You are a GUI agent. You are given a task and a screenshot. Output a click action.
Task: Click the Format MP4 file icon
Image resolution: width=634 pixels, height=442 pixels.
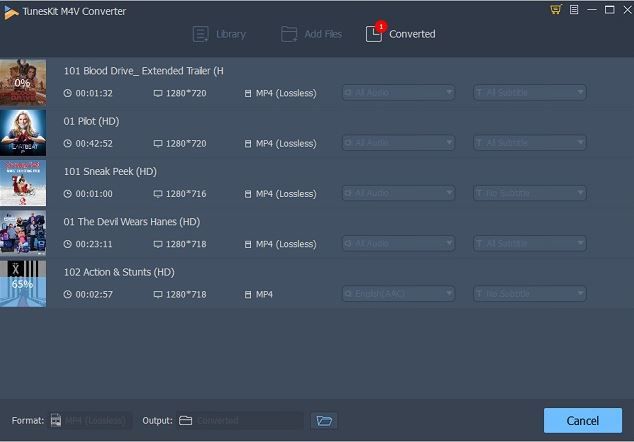(x=56, y=421)
